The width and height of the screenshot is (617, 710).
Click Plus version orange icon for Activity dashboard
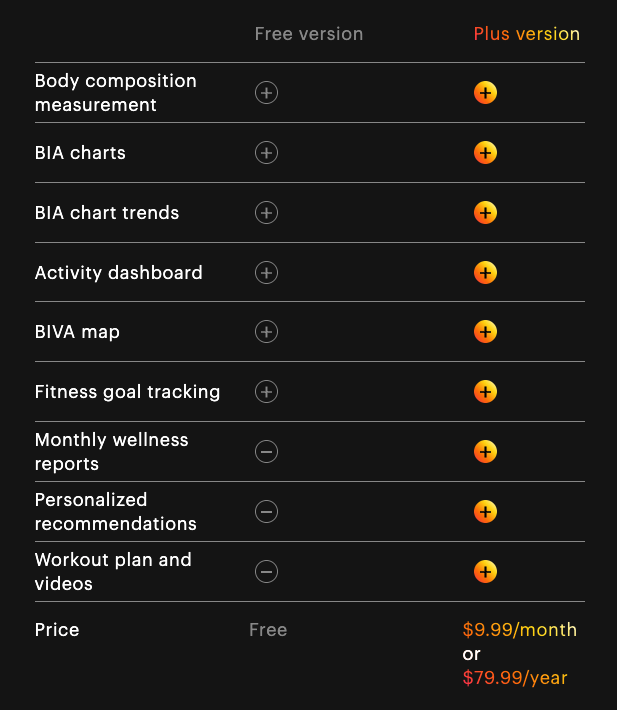coord(485,272)
